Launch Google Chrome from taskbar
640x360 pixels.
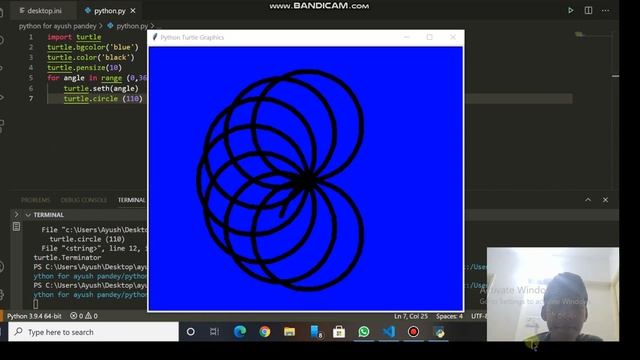(264, 332)
